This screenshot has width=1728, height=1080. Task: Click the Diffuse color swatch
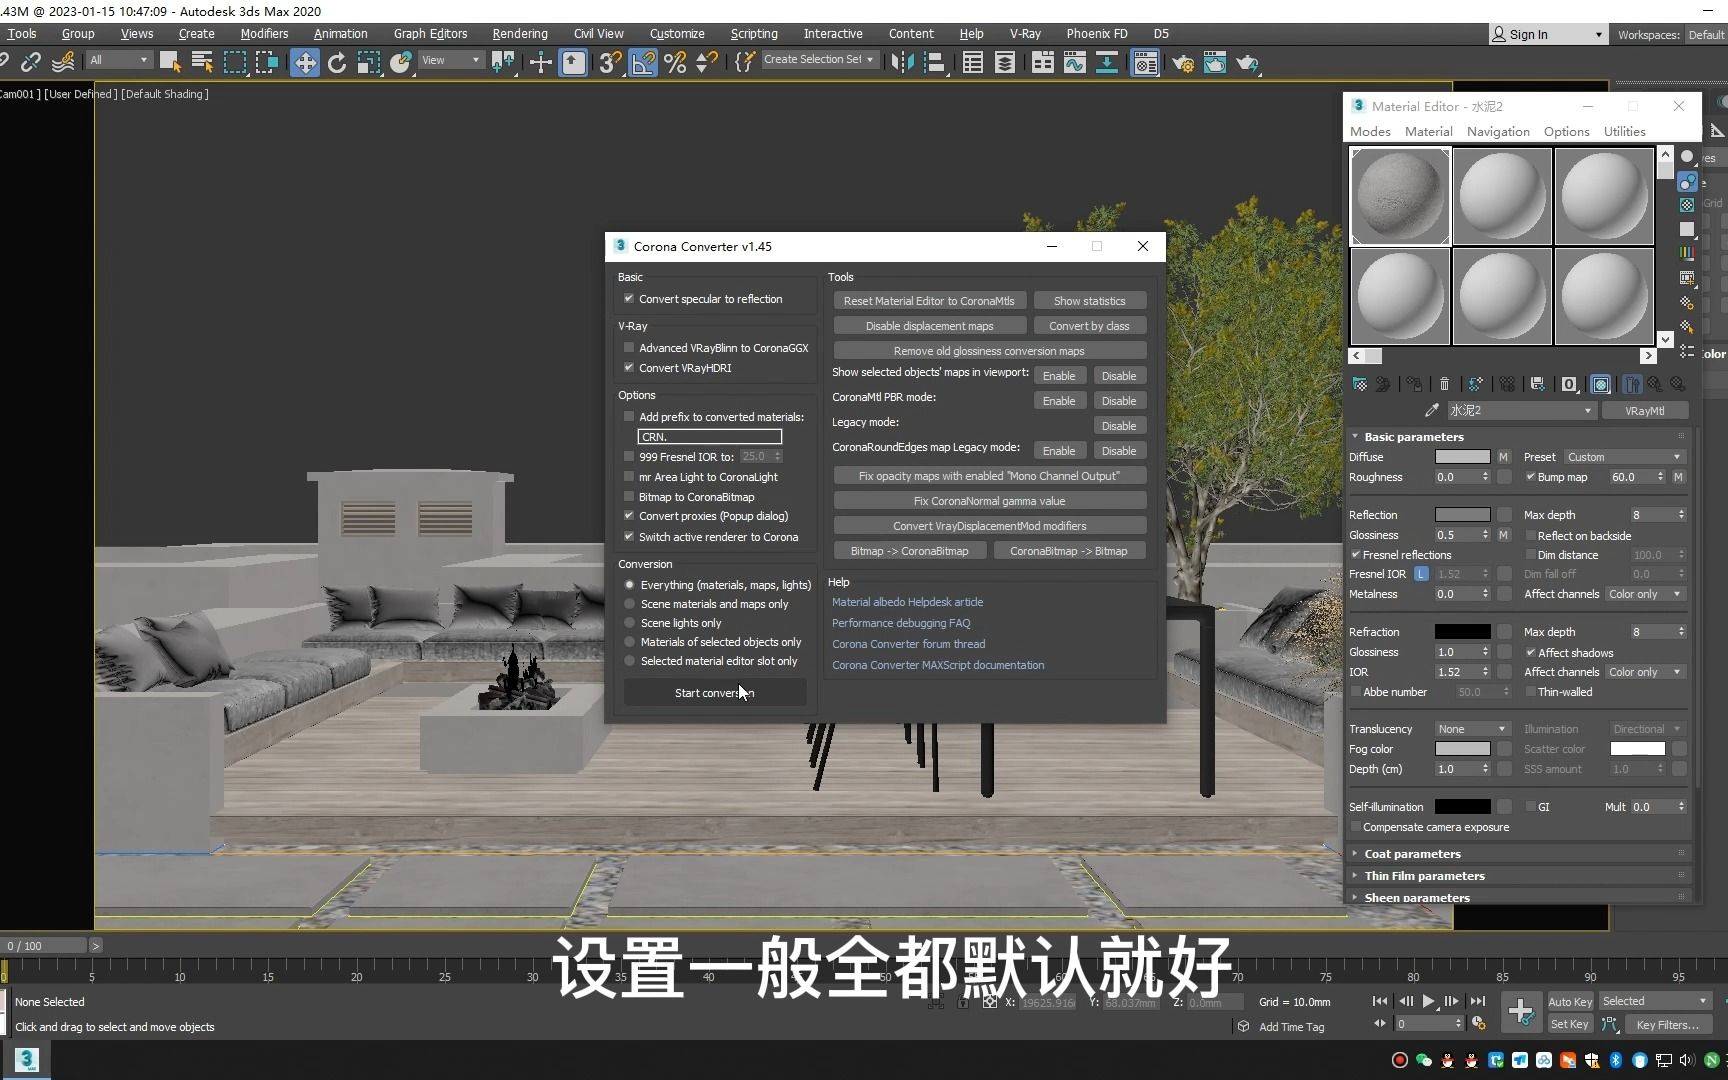(1462, 457)
